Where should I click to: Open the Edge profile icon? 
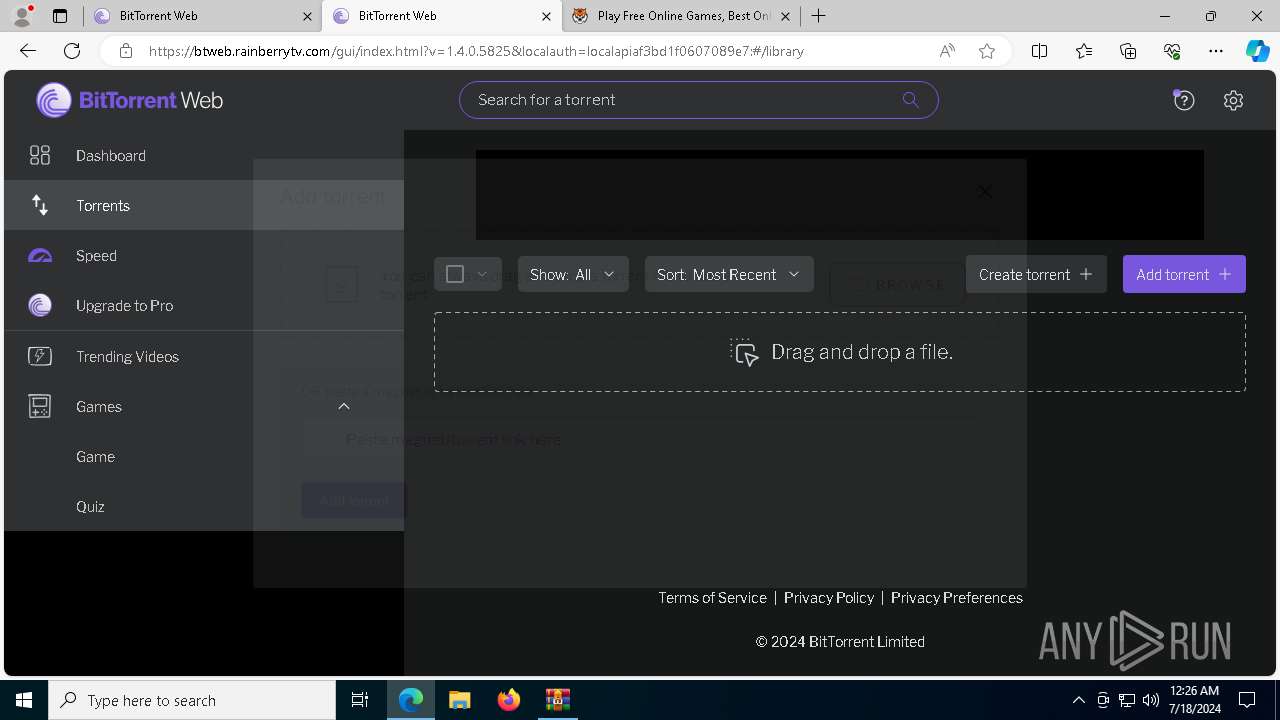[22, 16]
